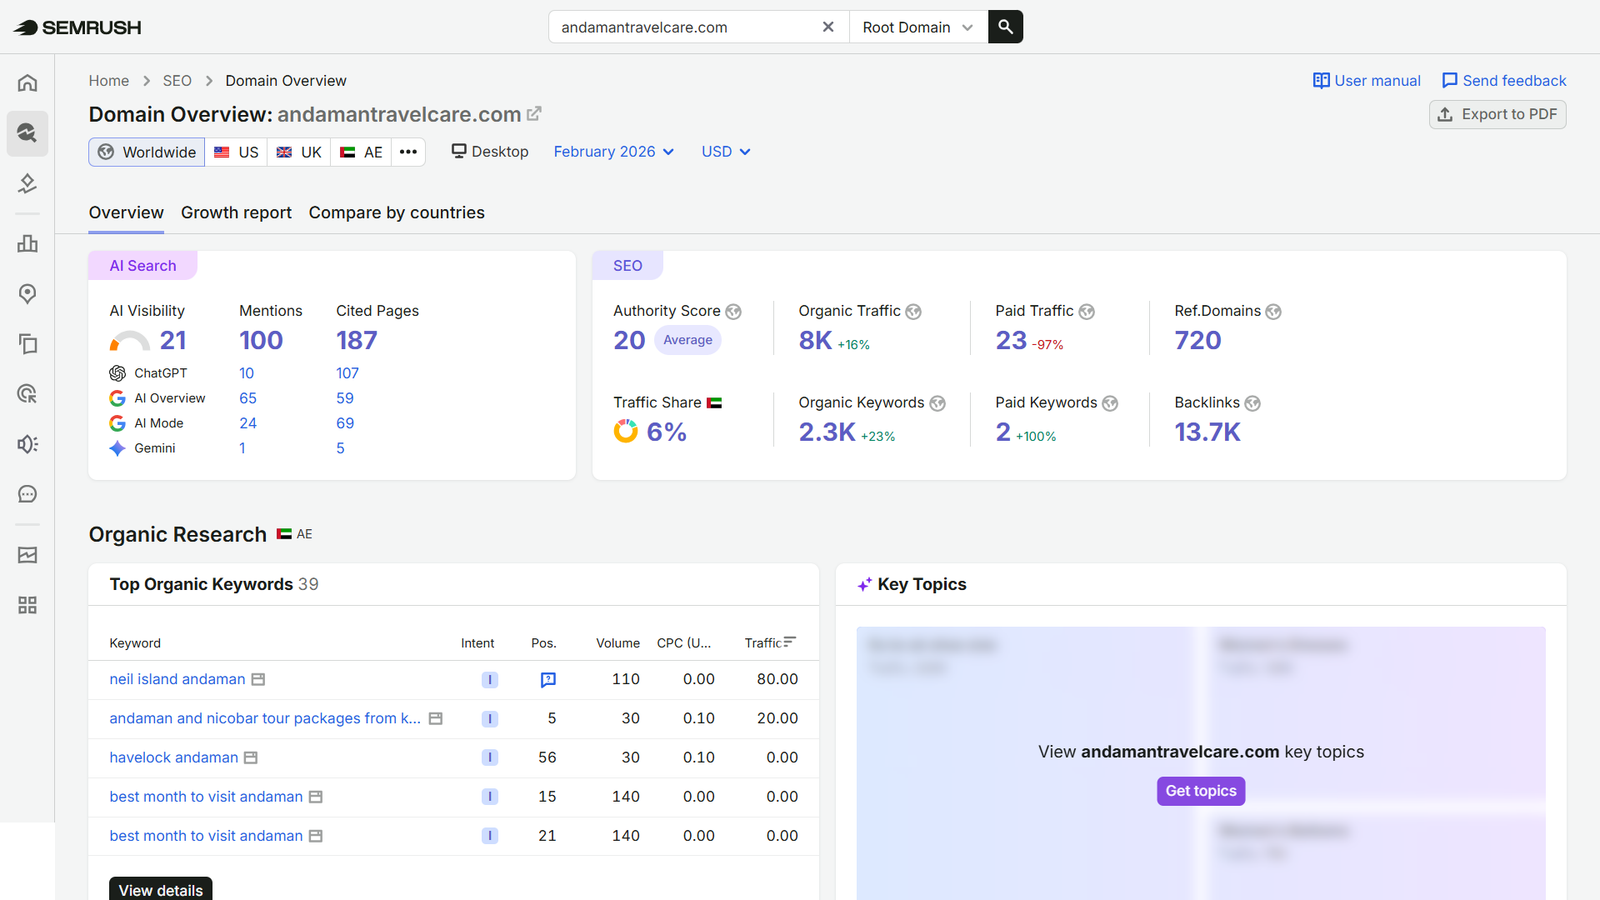Switch database to US

(x=236, y=152)
